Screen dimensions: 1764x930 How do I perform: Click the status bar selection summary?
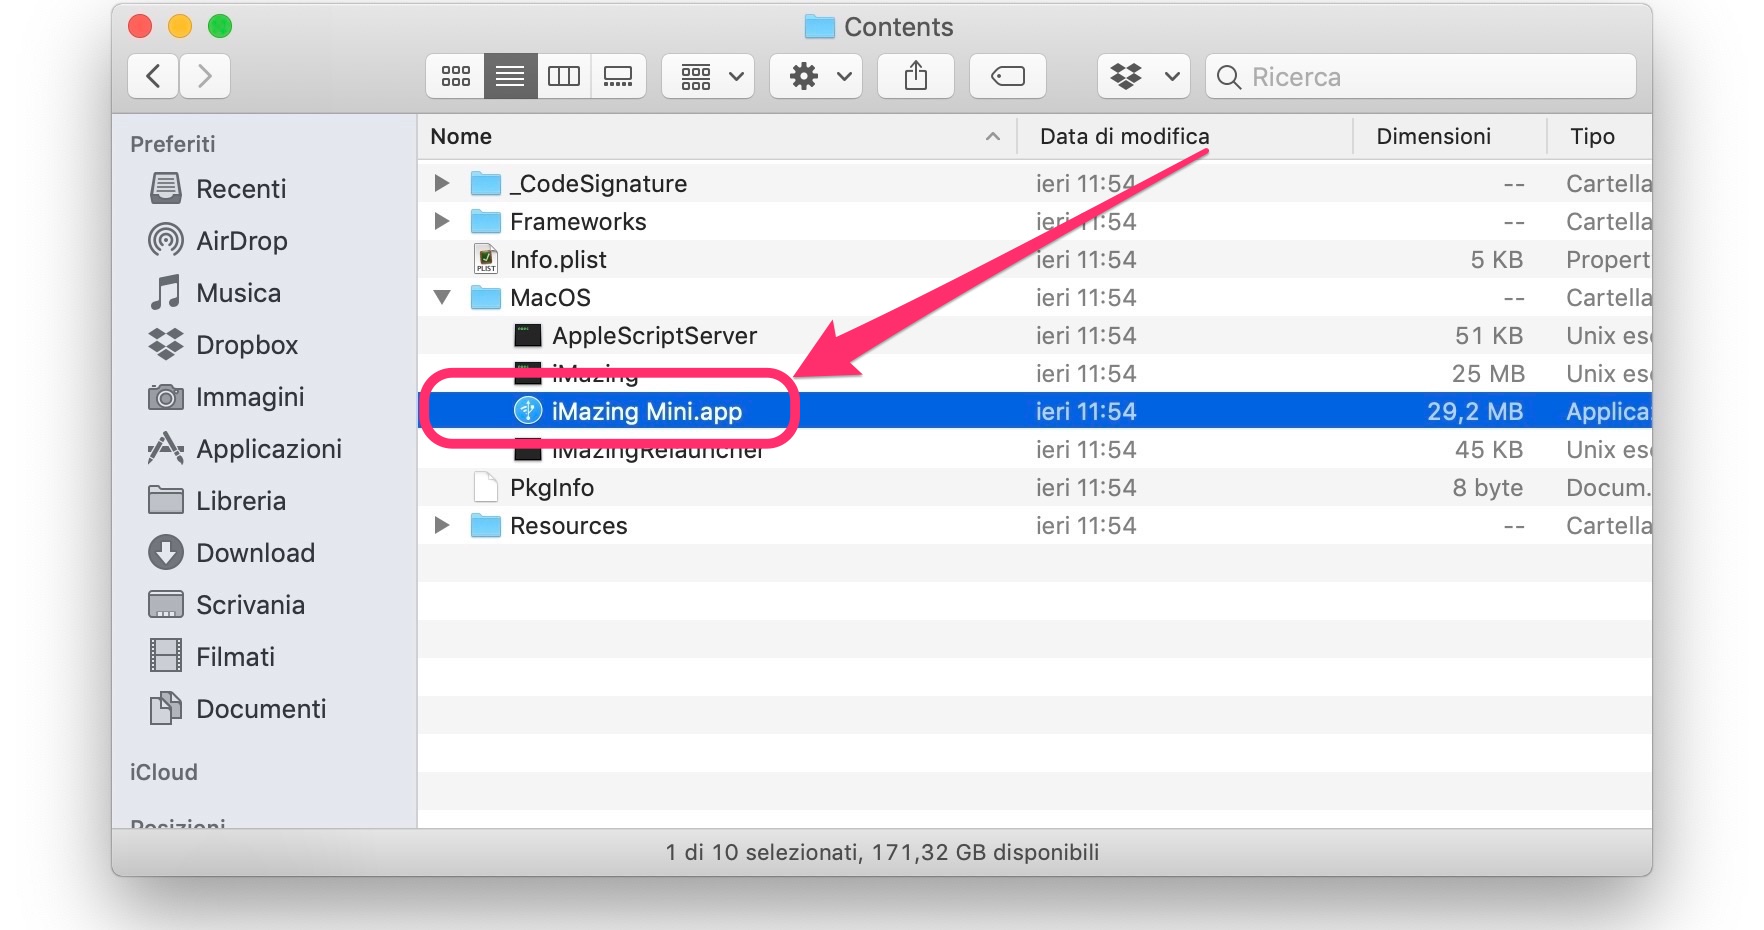tap(882, 852)
